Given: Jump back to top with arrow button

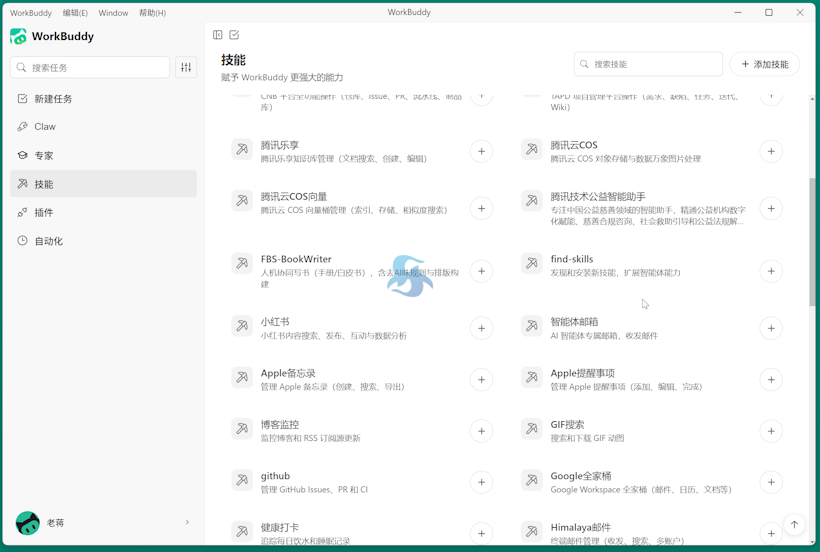Looking at the screenshot, I should [794, 525].
